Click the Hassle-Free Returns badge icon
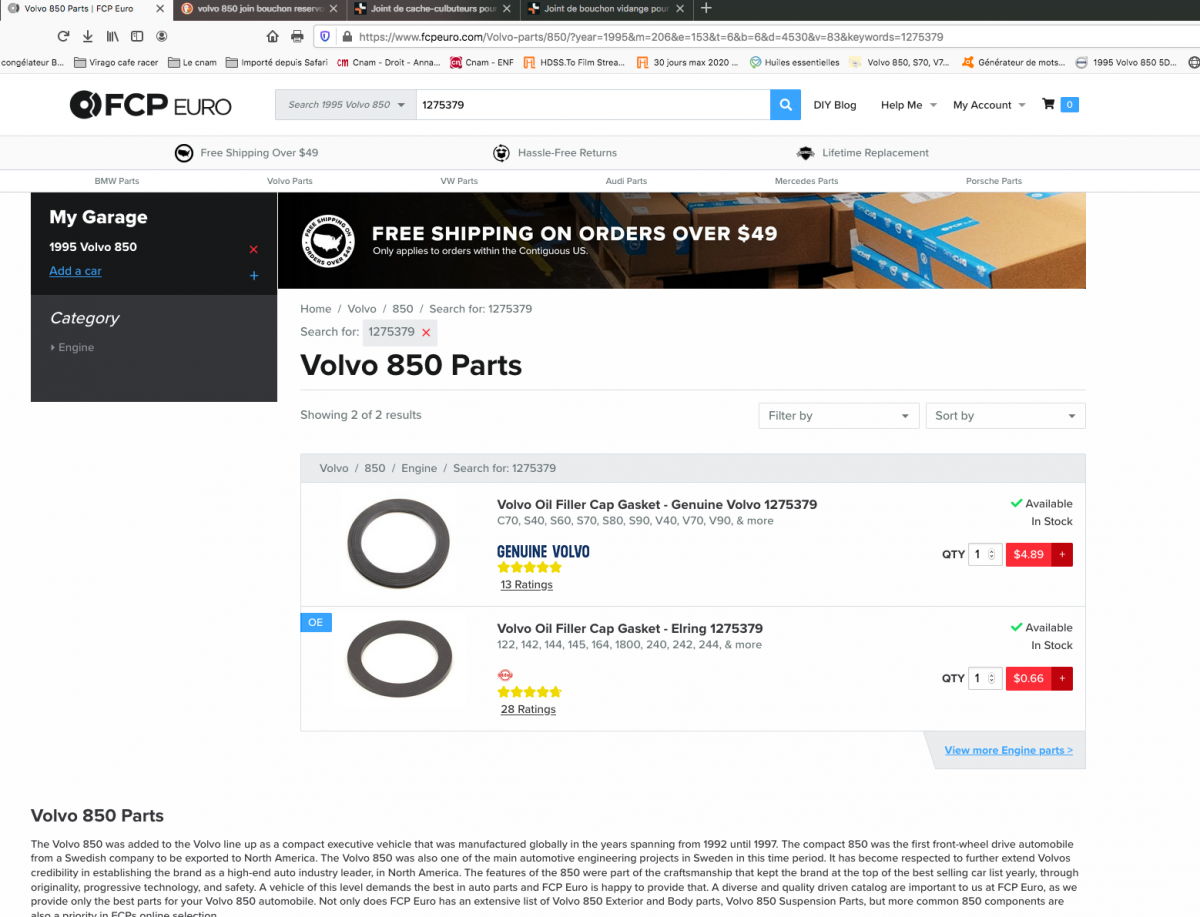 tap(501, 152)
